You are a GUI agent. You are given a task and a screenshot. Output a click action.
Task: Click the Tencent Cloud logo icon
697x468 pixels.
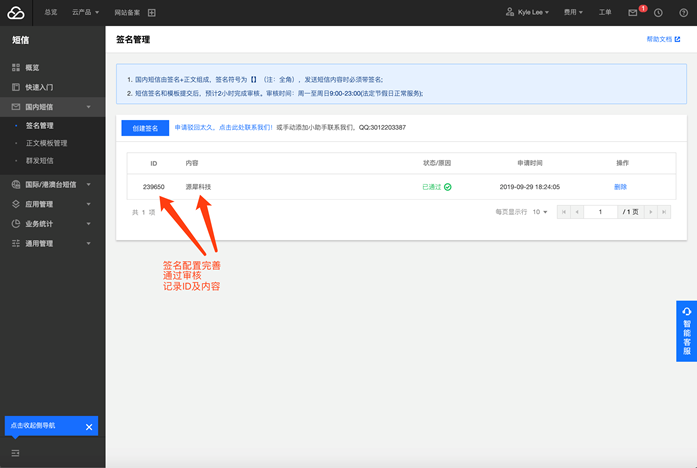16,12
